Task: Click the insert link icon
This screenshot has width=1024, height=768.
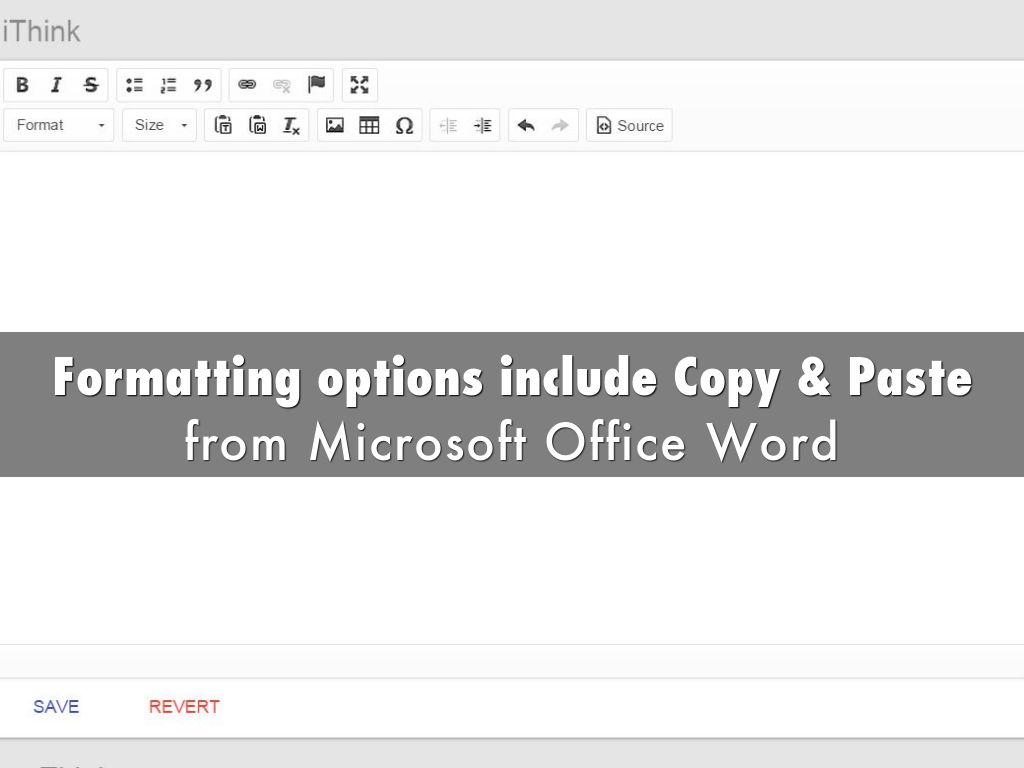Action: (247, 85)
